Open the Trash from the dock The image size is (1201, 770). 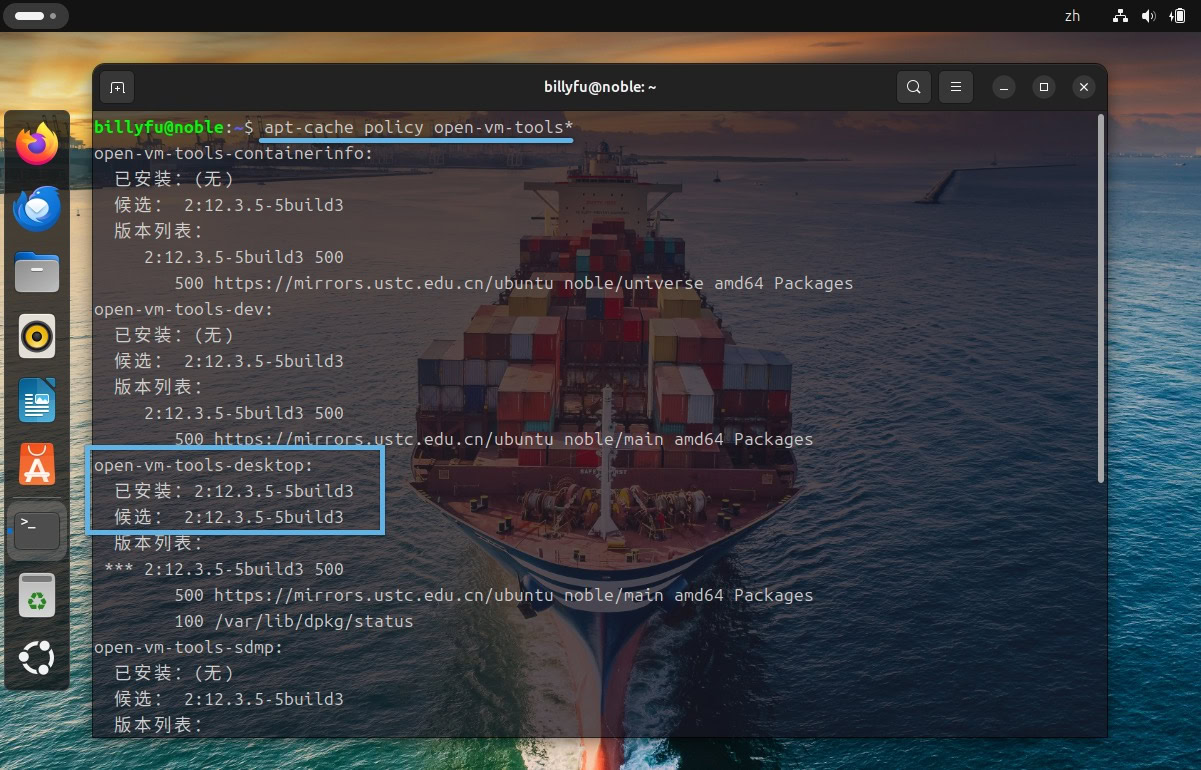(36, 594)
